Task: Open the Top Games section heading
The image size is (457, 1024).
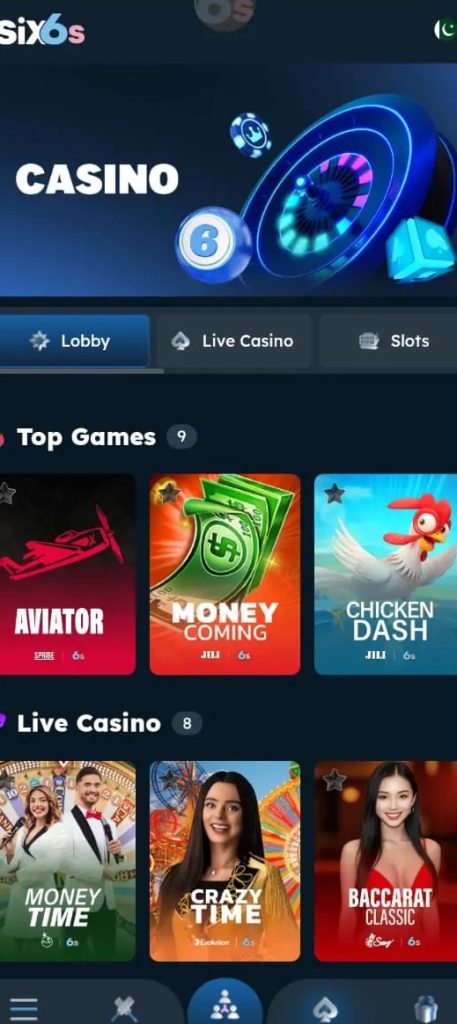Action: coord(86,437)
